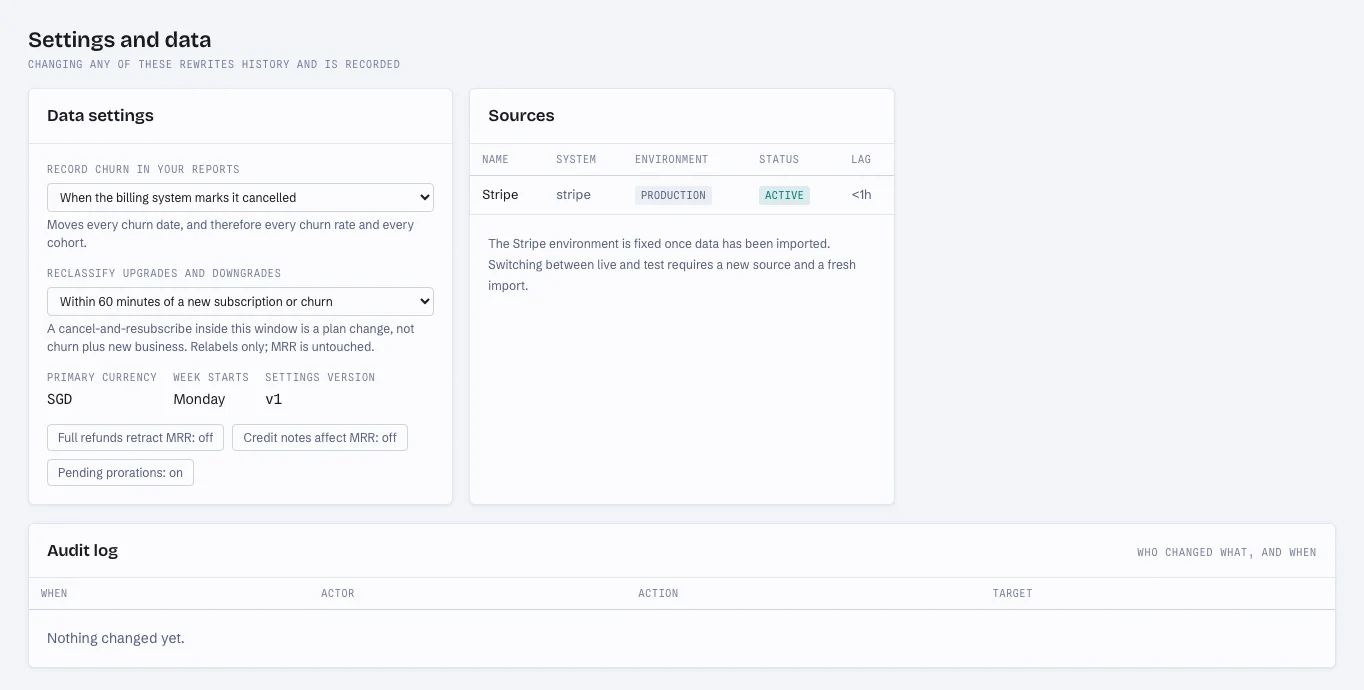Screen dimensions: 1364x690
Task: Click the SYSTEM column header in Sources
Action: (576, 160)
